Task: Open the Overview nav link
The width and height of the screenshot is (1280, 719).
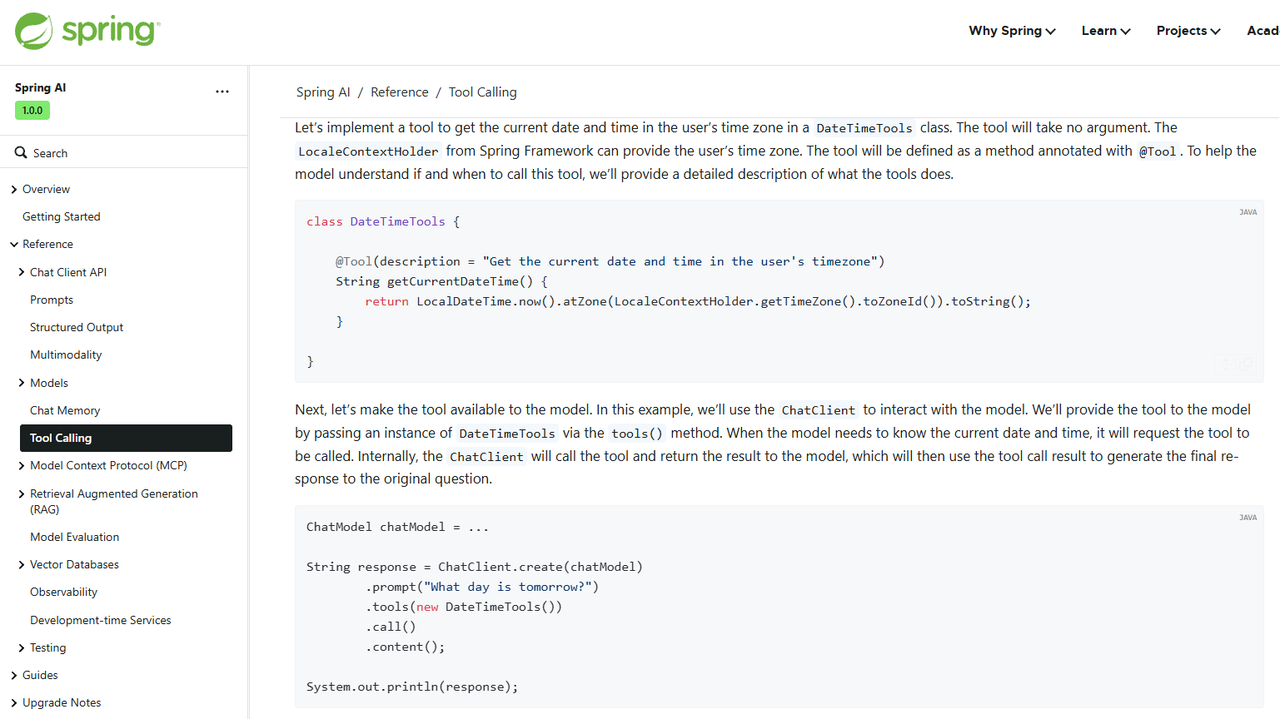Action: coord(46,189)
